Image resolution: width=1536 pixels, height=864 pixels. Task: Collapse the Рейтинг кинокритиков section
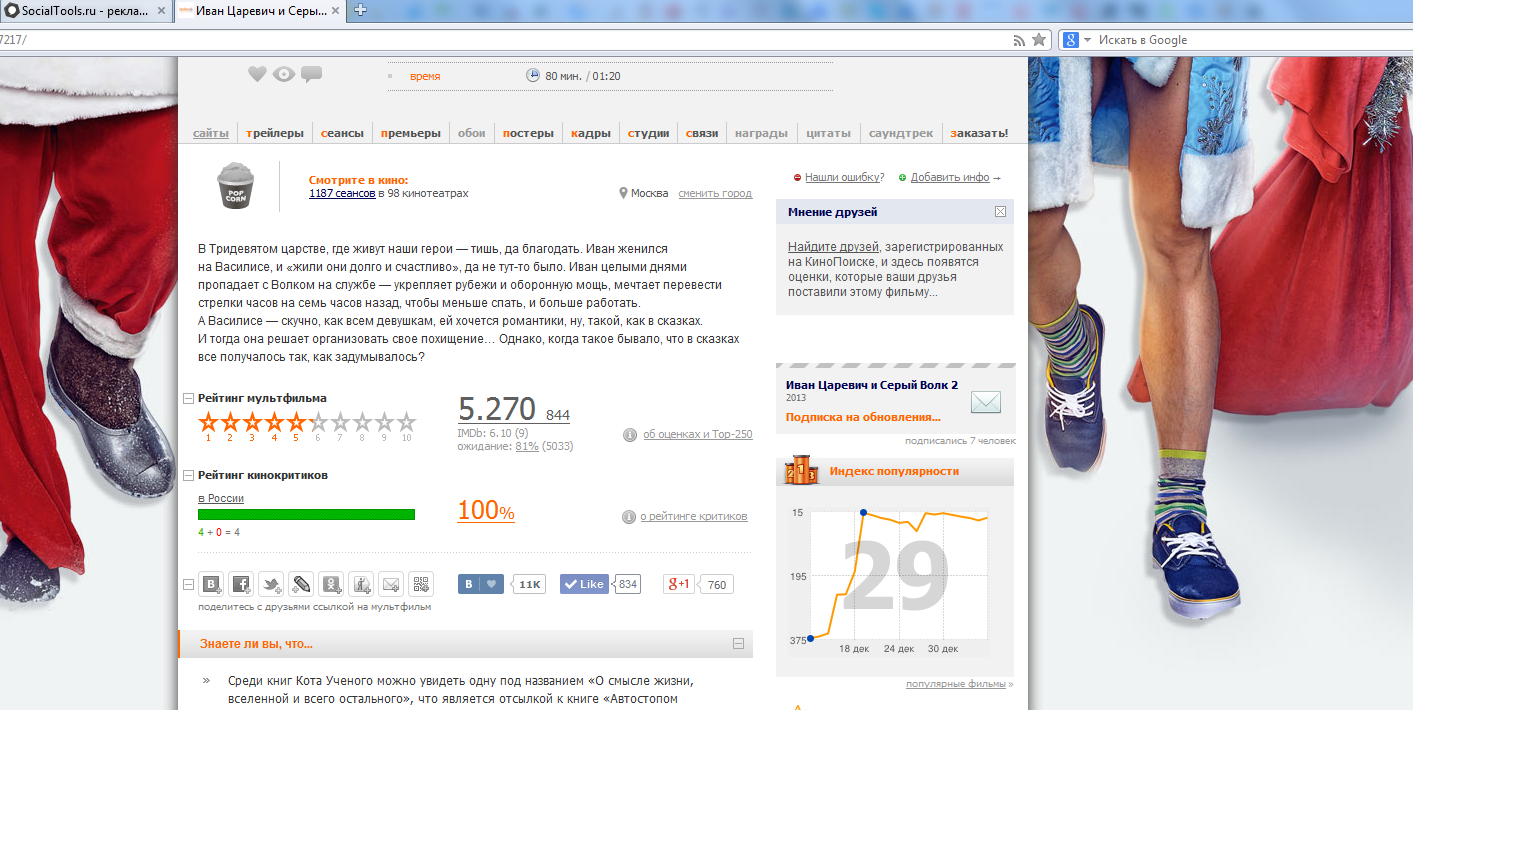[x=188, y=476]
